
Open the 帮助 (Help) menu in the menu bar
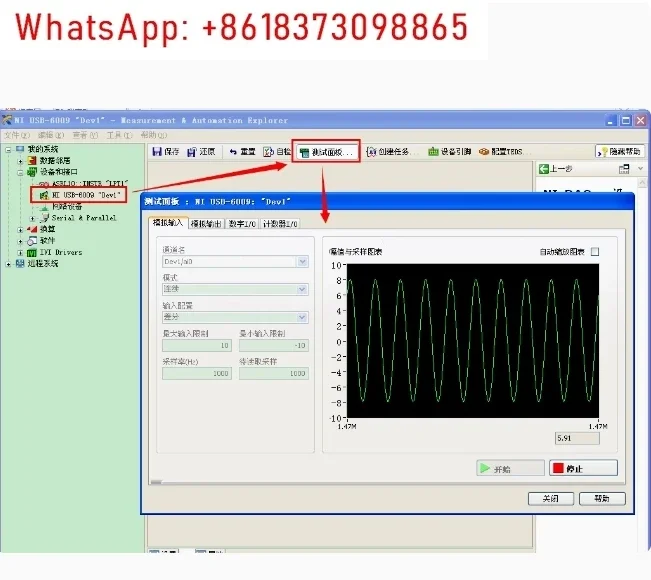coord(154,135)
